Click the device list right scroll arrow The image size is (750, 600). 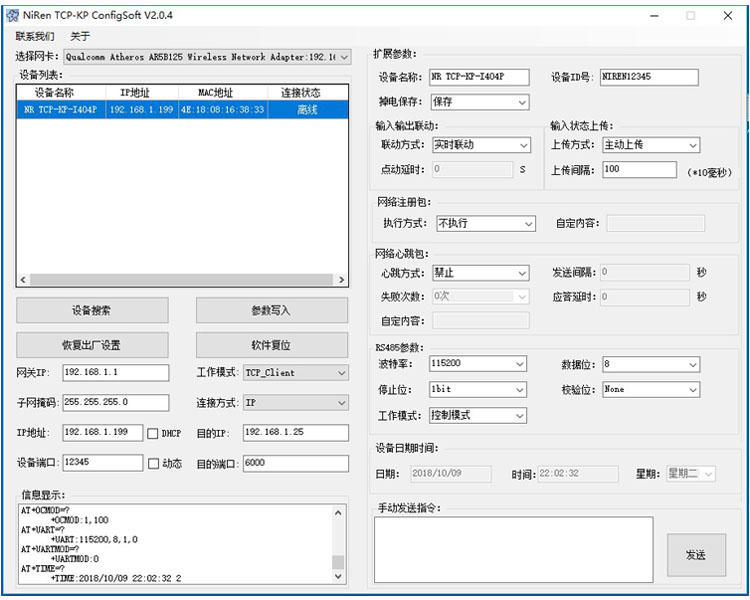click(341, 279)
